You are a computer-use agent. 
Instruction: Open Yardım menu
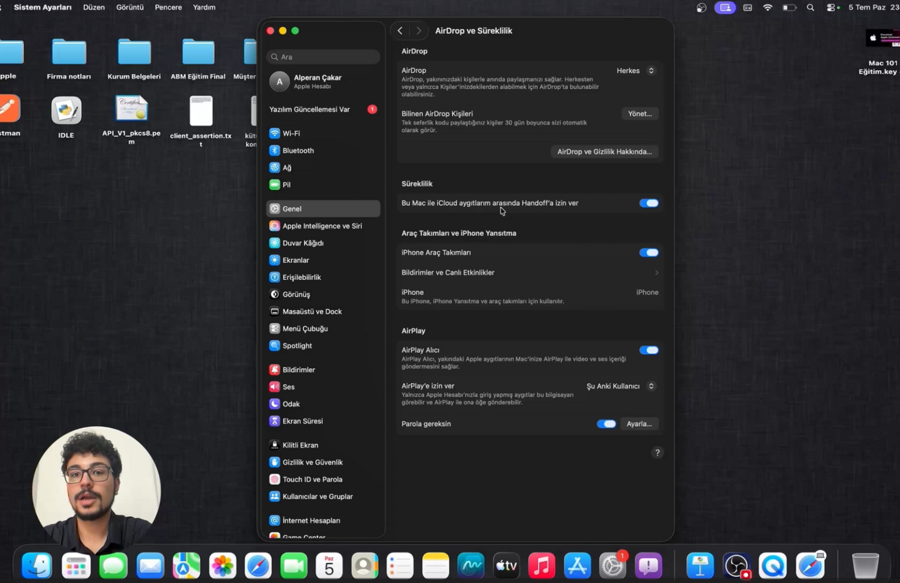pos(204,7)
